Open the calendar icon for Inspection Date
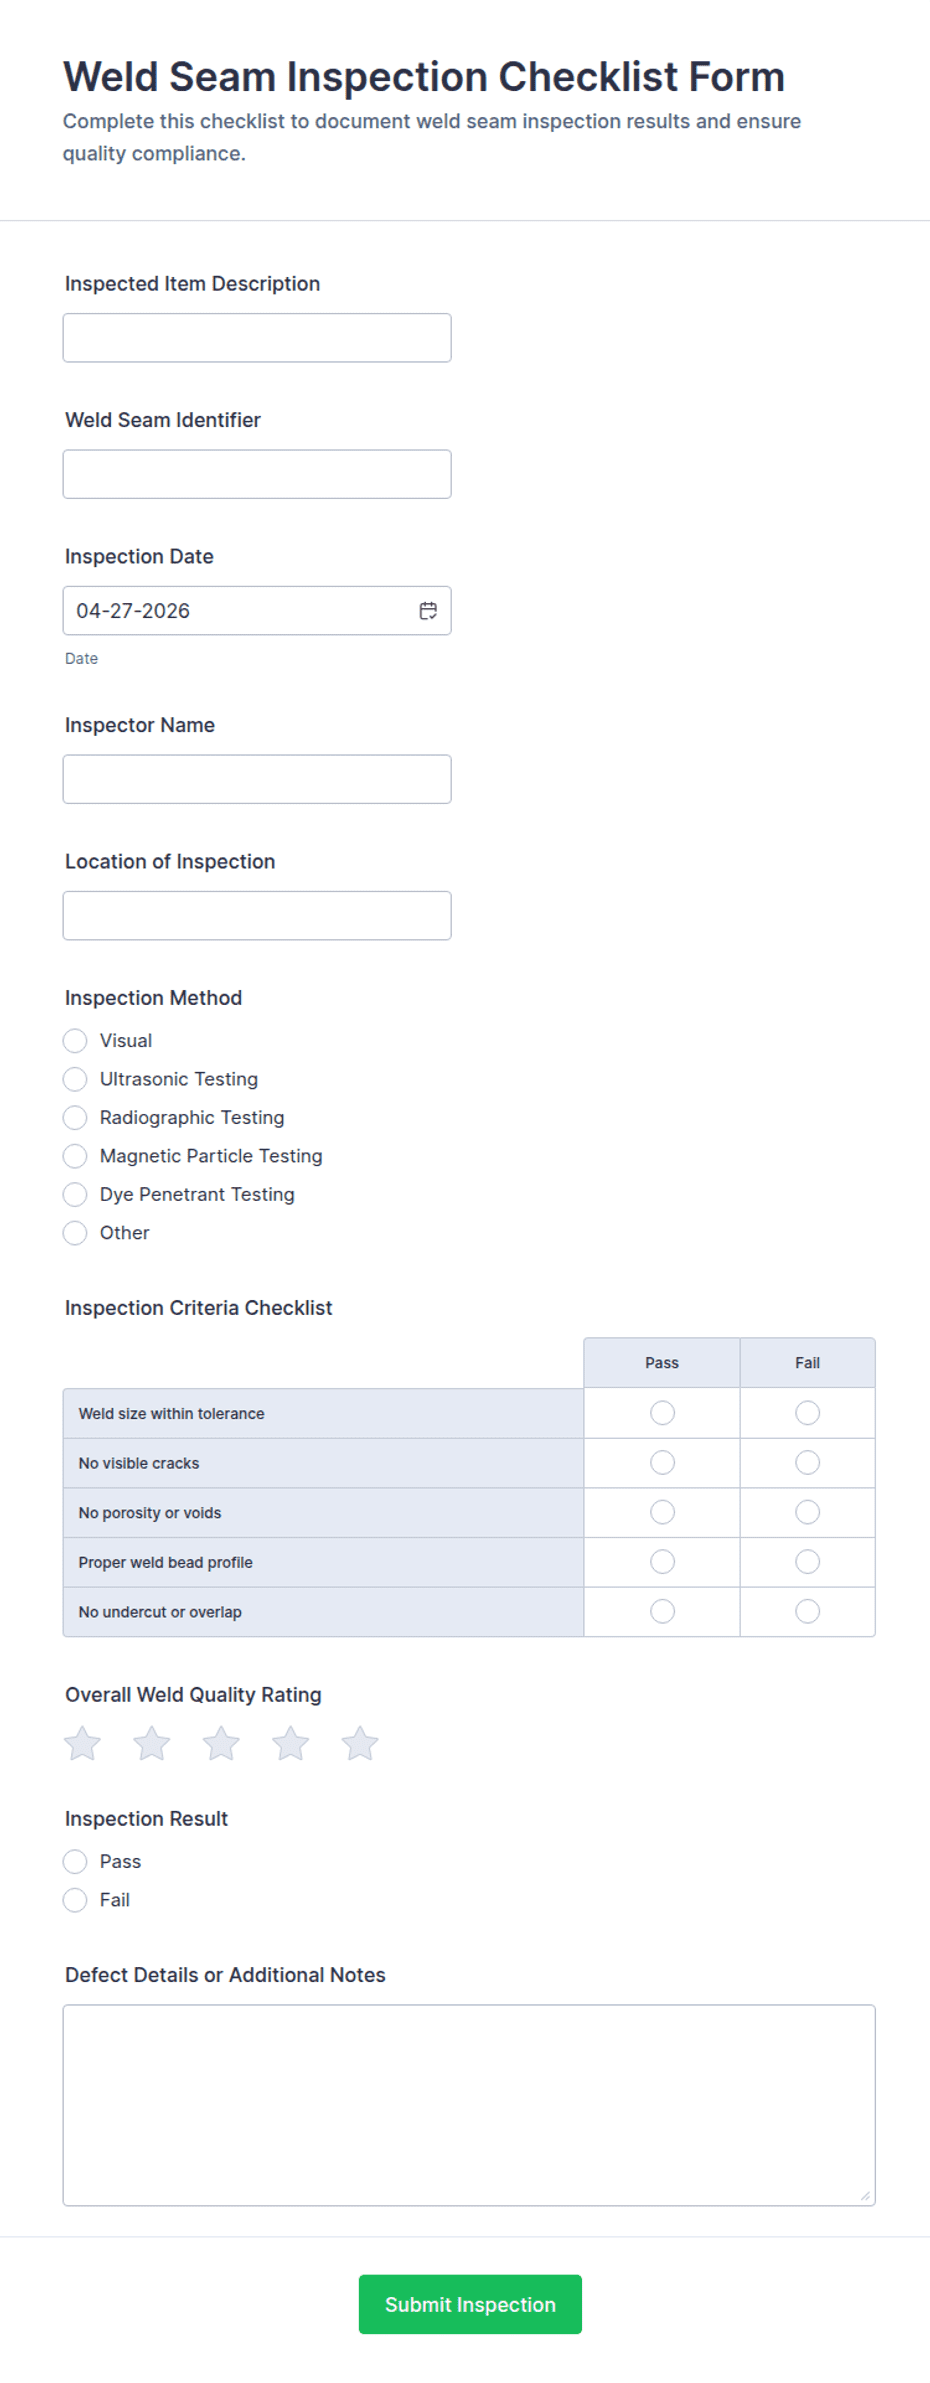This screenshot has width=930, height=2383. click(x=428, y=610)
